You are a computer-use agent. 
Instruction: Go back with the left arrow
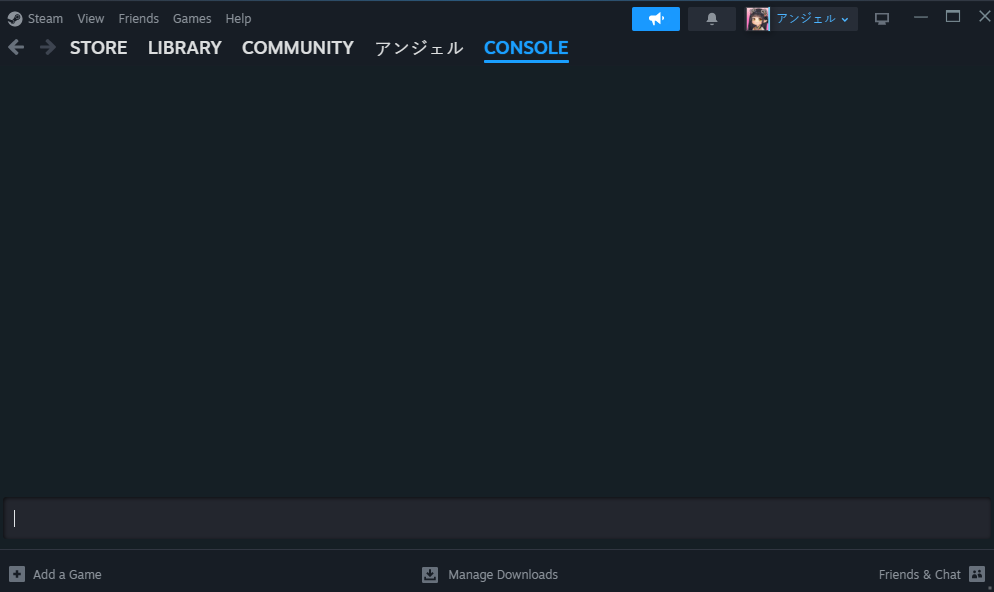16,48
